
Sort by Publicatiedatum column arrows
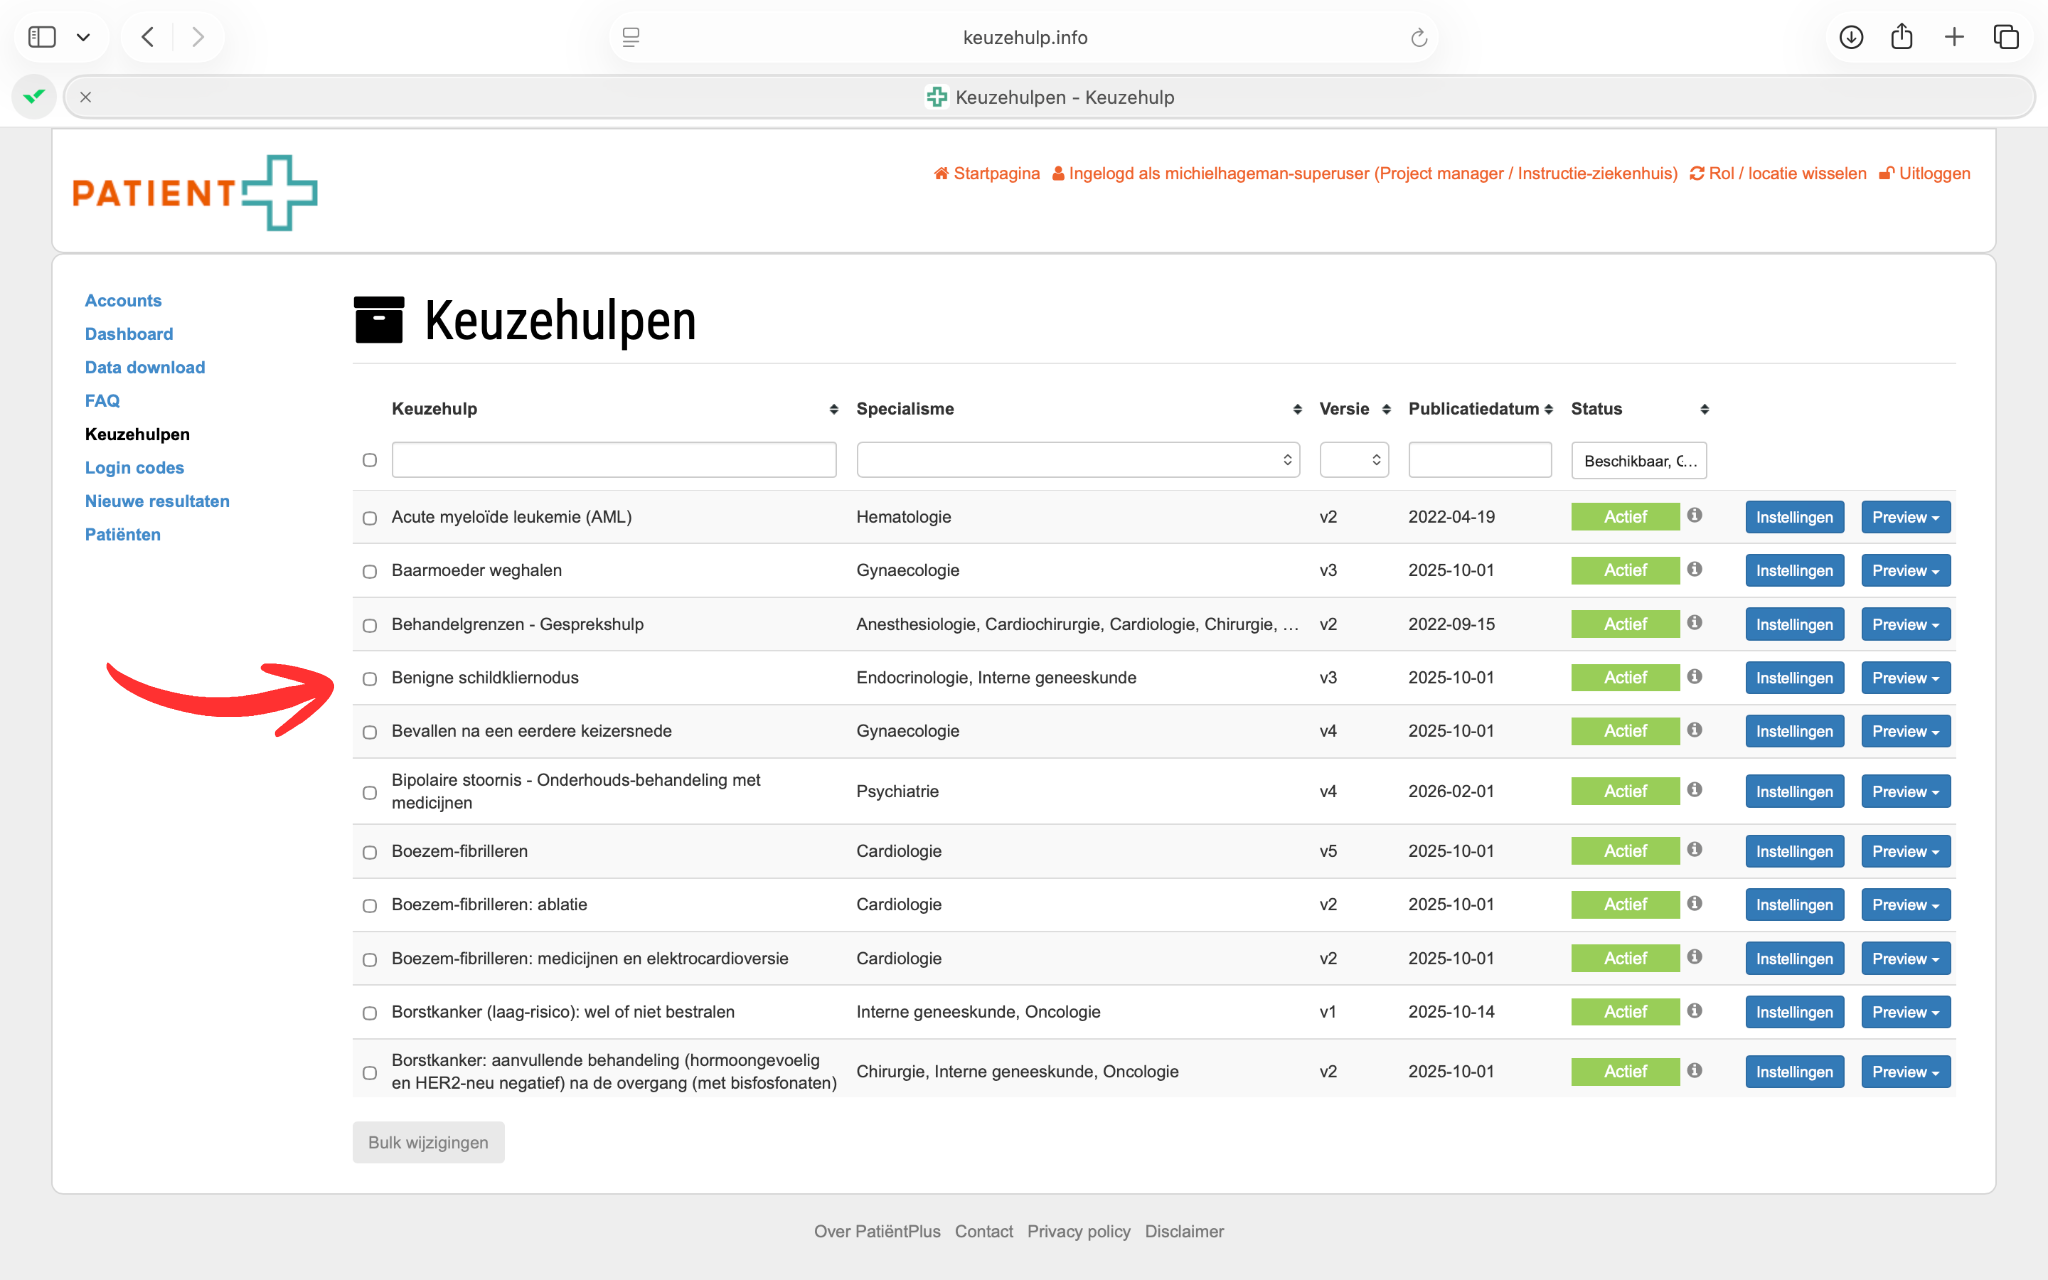1548,409
